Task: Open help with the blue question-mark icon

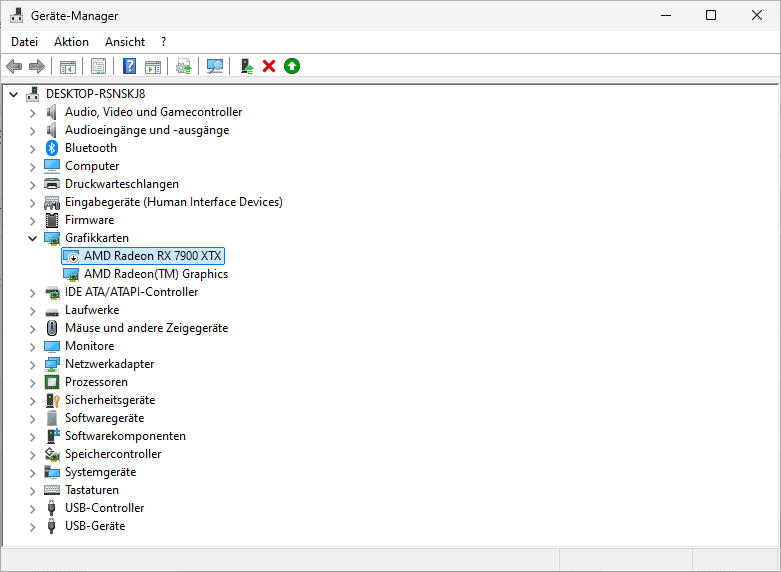Action: point(130,66)
